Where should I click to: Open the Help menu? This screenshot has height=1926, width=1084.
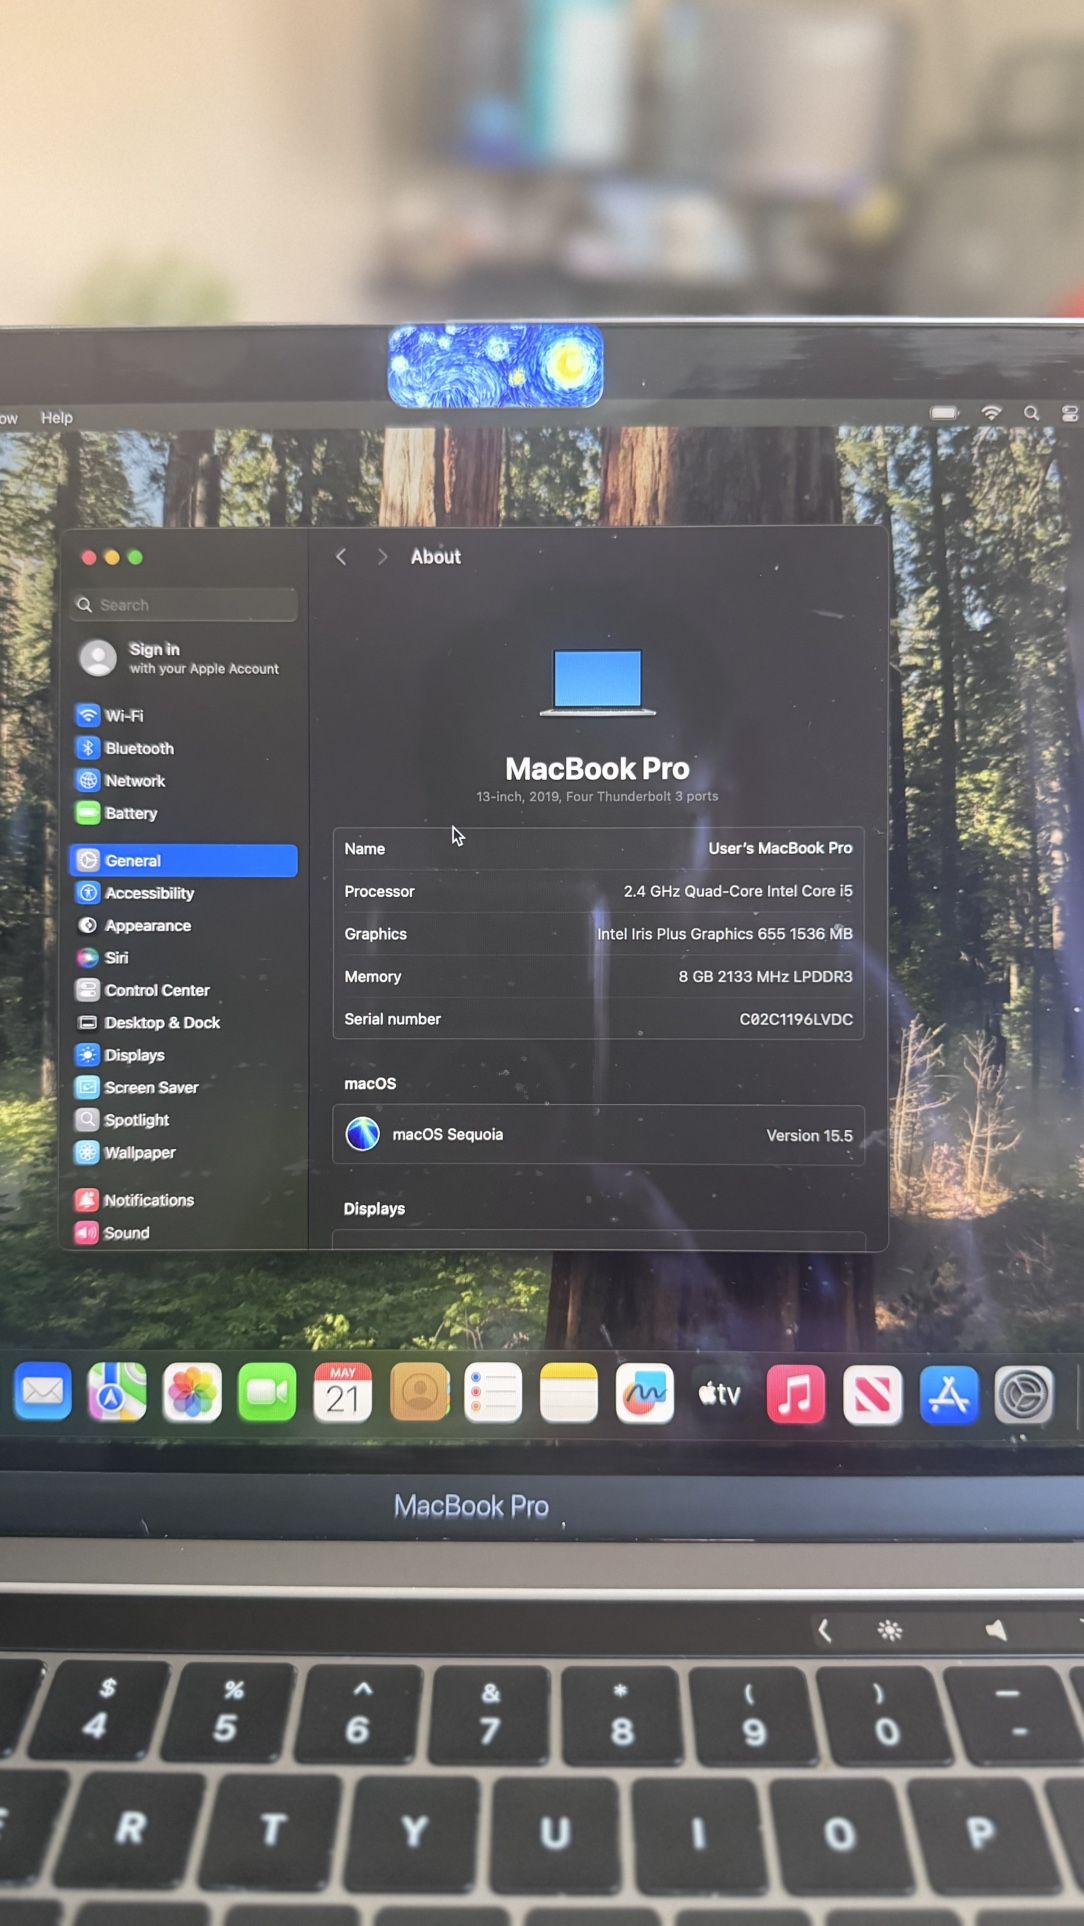coord(57,417)
